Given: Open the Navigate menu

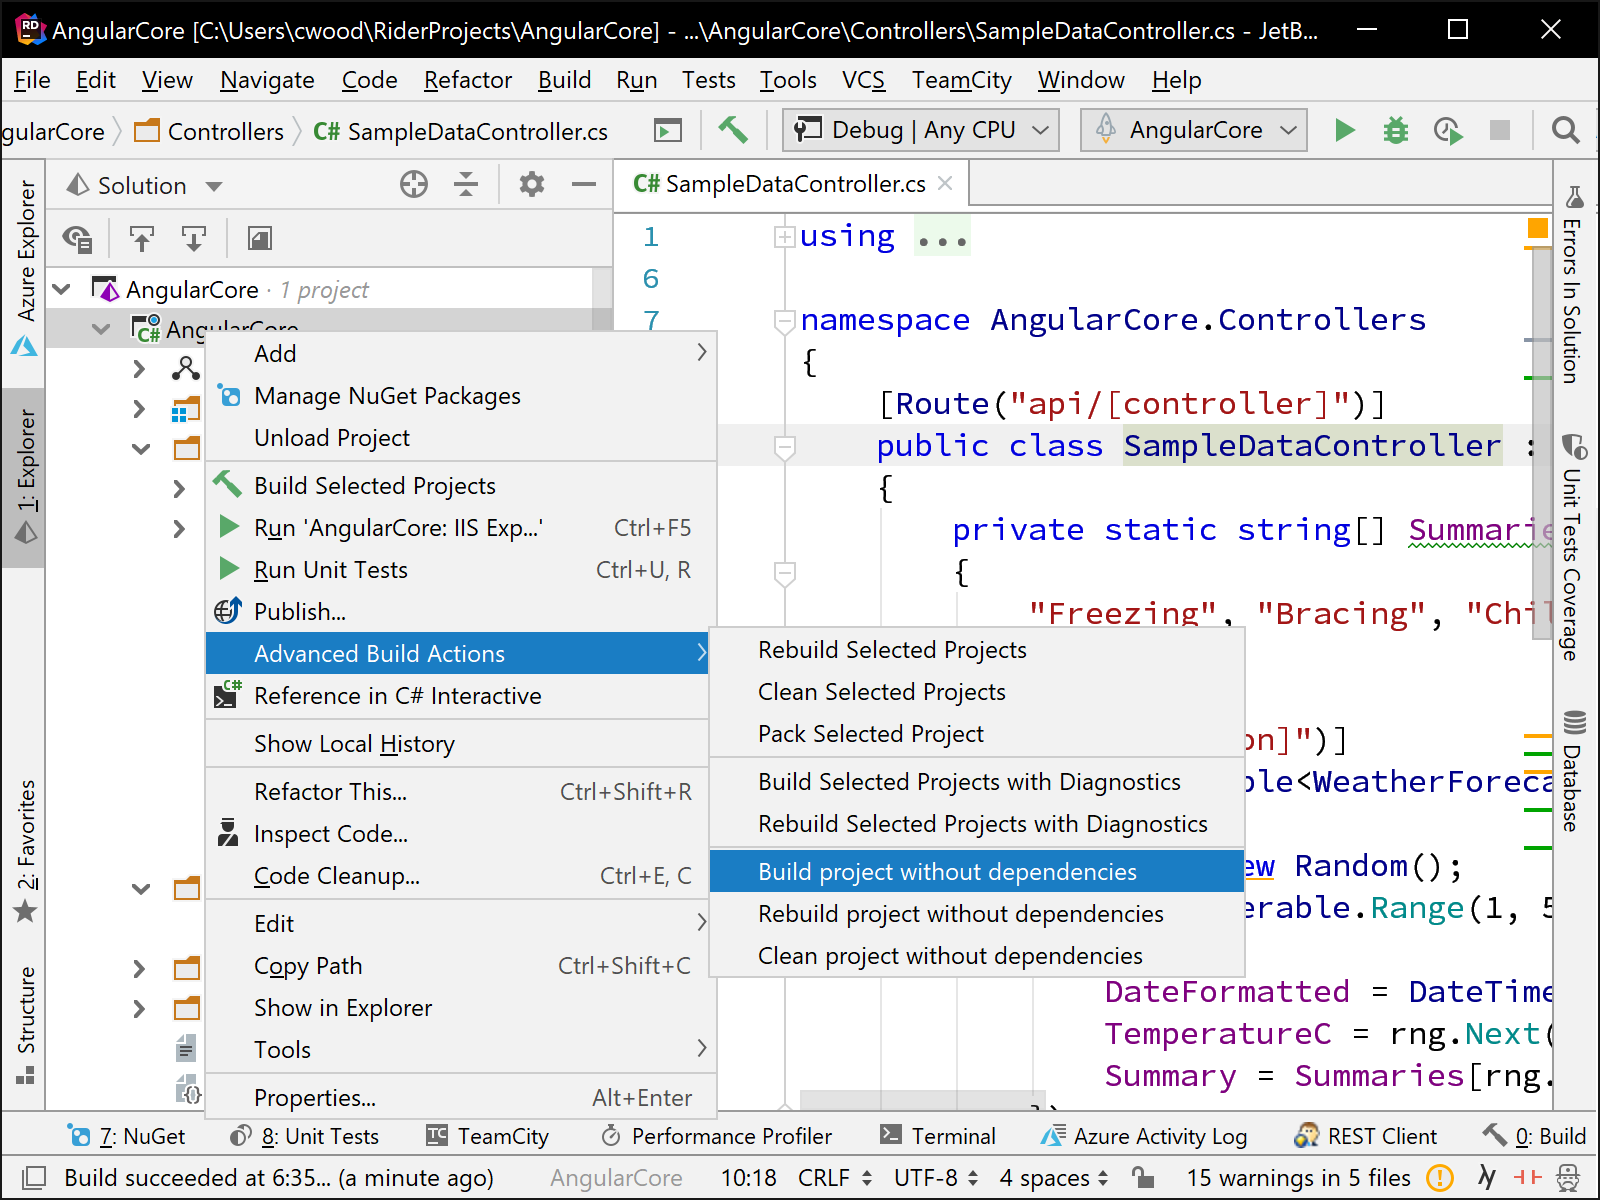Looking at the screenshot, I should tap(267, 80).
